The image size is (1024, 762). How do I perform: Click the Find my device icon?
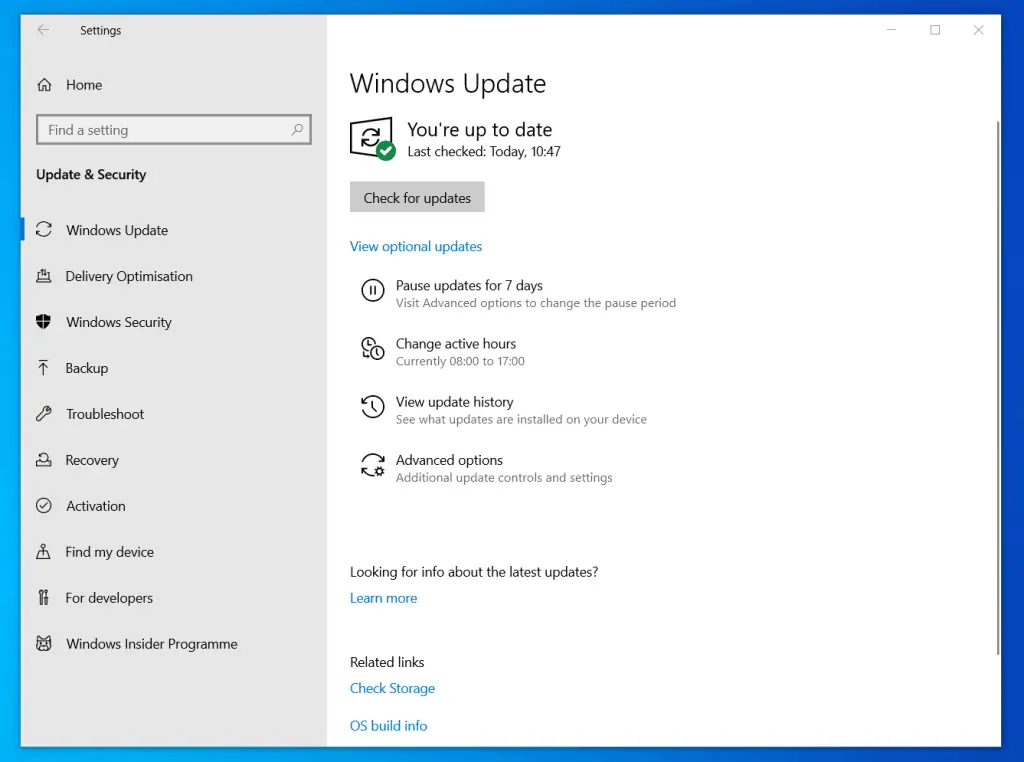[x=44, y=552]
